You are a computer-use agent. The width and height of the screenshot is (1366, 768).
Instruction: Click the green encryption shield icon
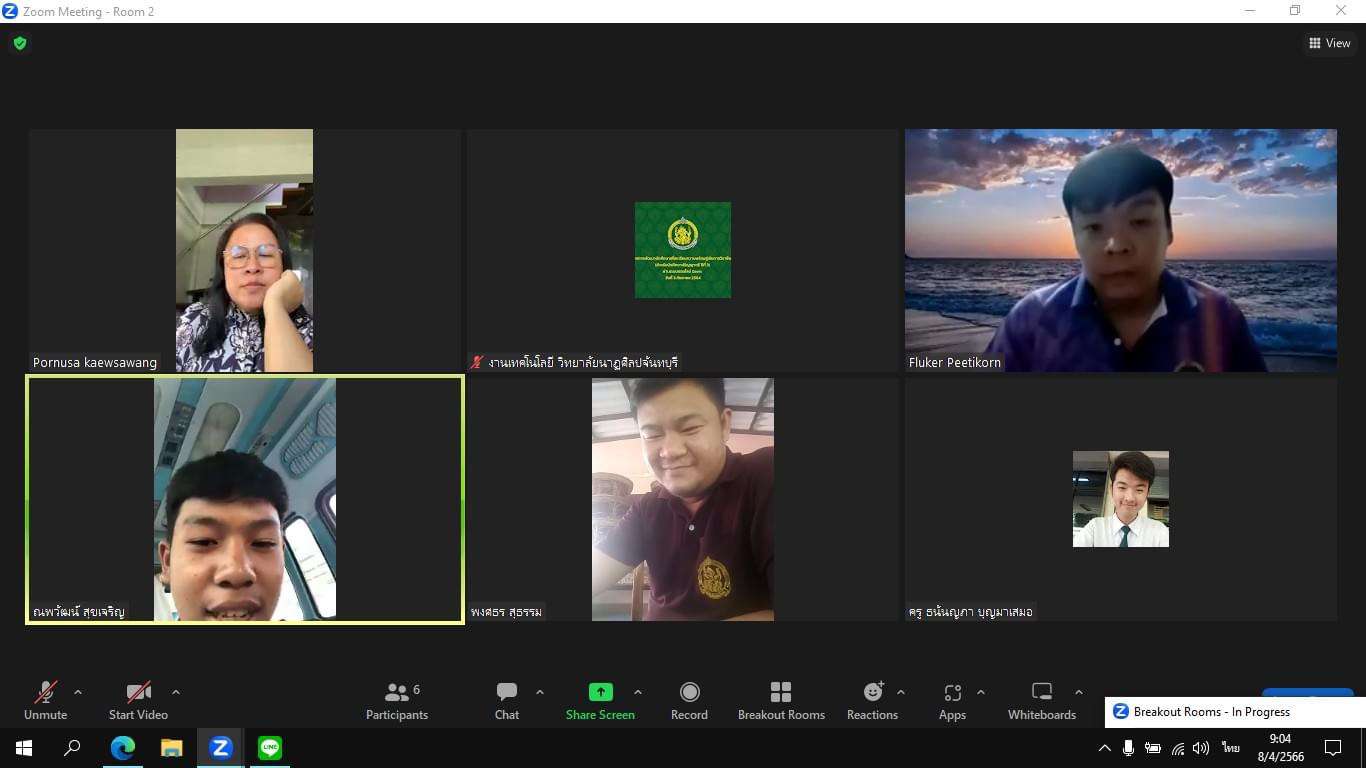[x=20, y=43]
